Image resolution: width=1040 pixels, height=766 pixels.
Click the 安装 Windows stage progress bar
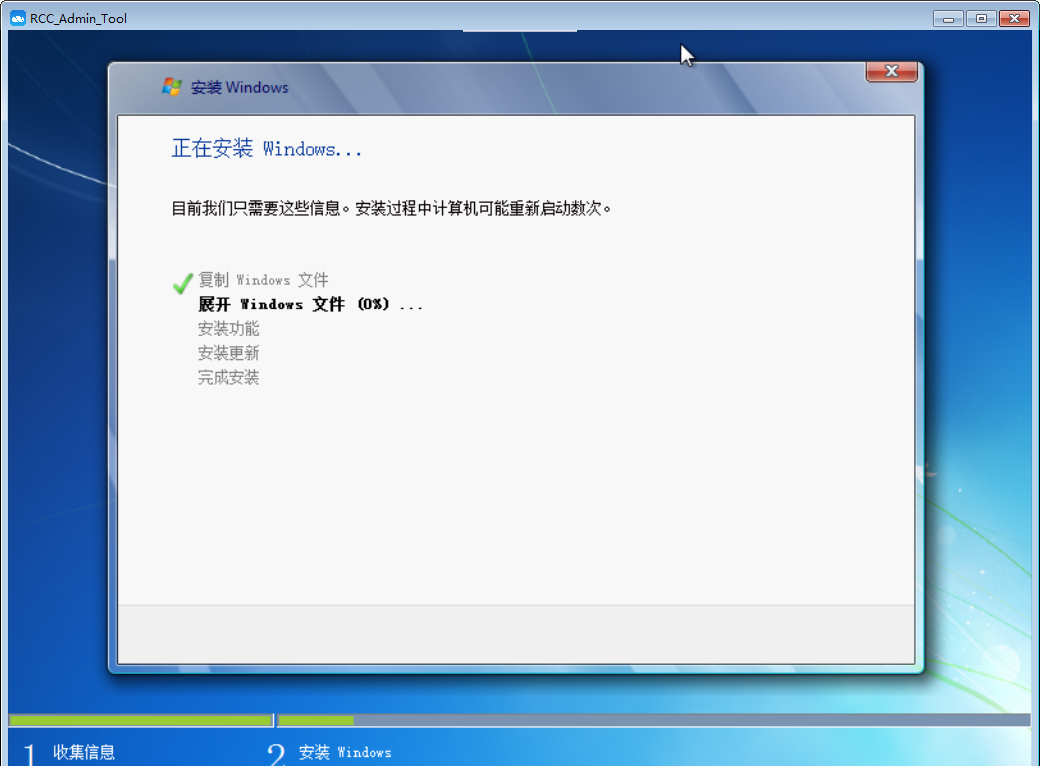click(654, 720)
